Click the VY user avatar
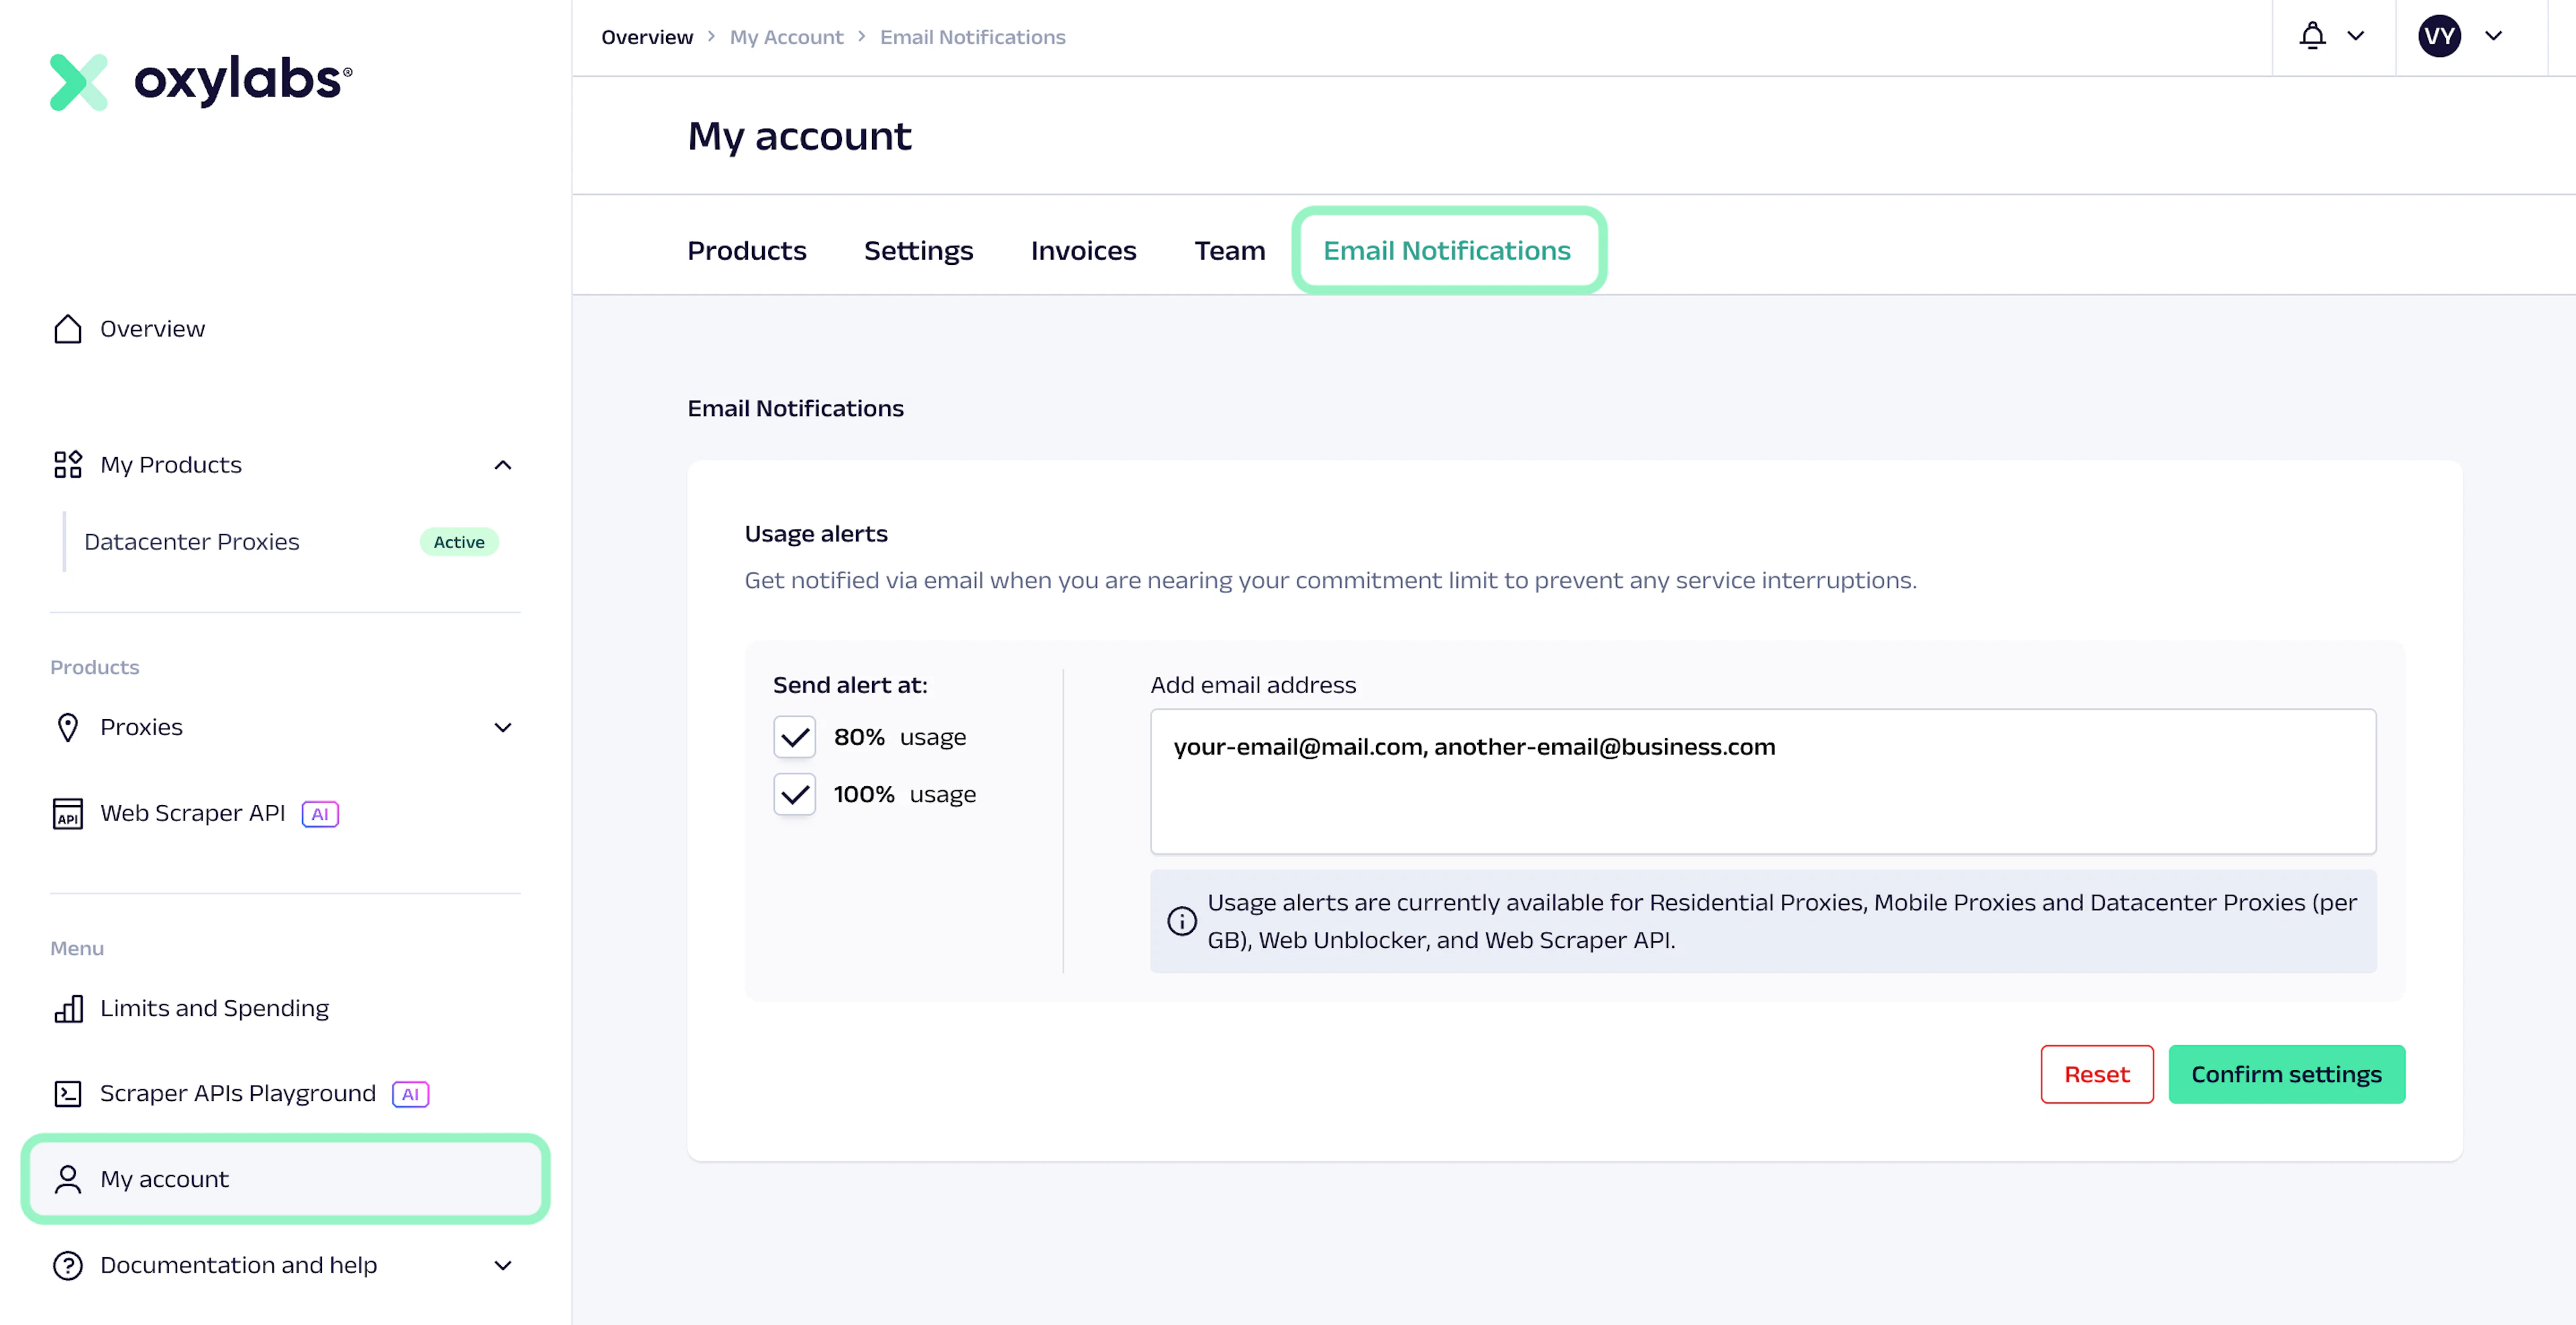2576x1325 pixels. coord(2439,36)
